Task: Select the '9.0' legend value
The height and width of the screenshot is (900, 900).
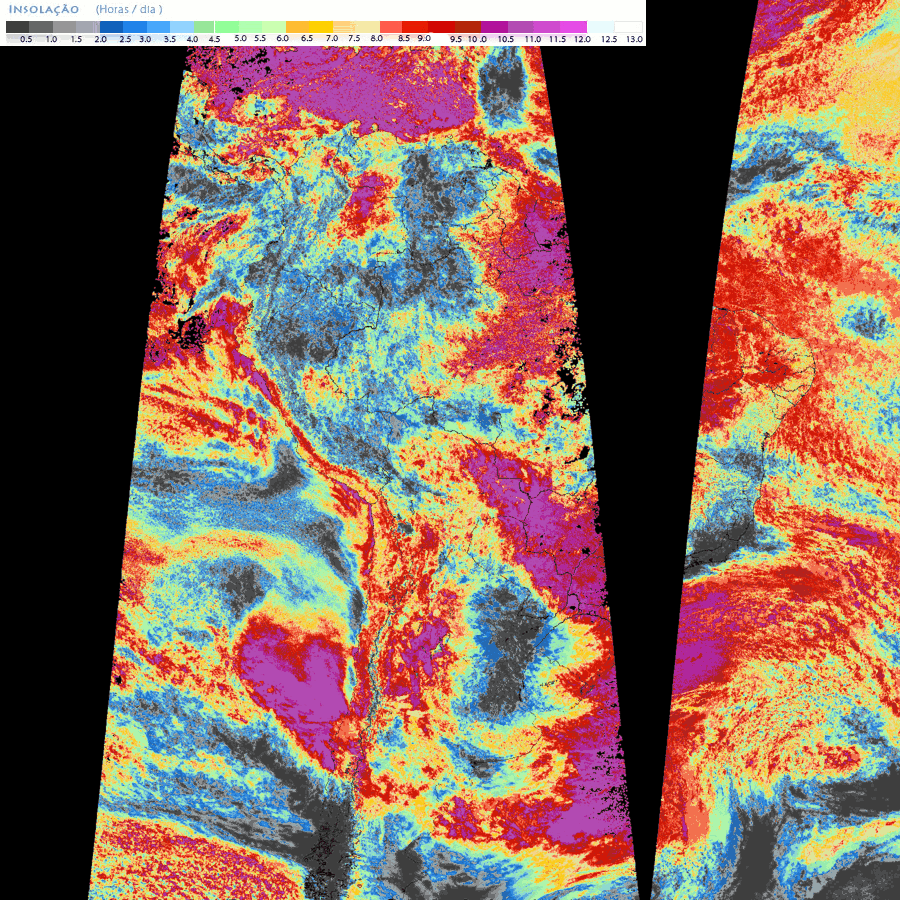Action: (x=424, y=38)
